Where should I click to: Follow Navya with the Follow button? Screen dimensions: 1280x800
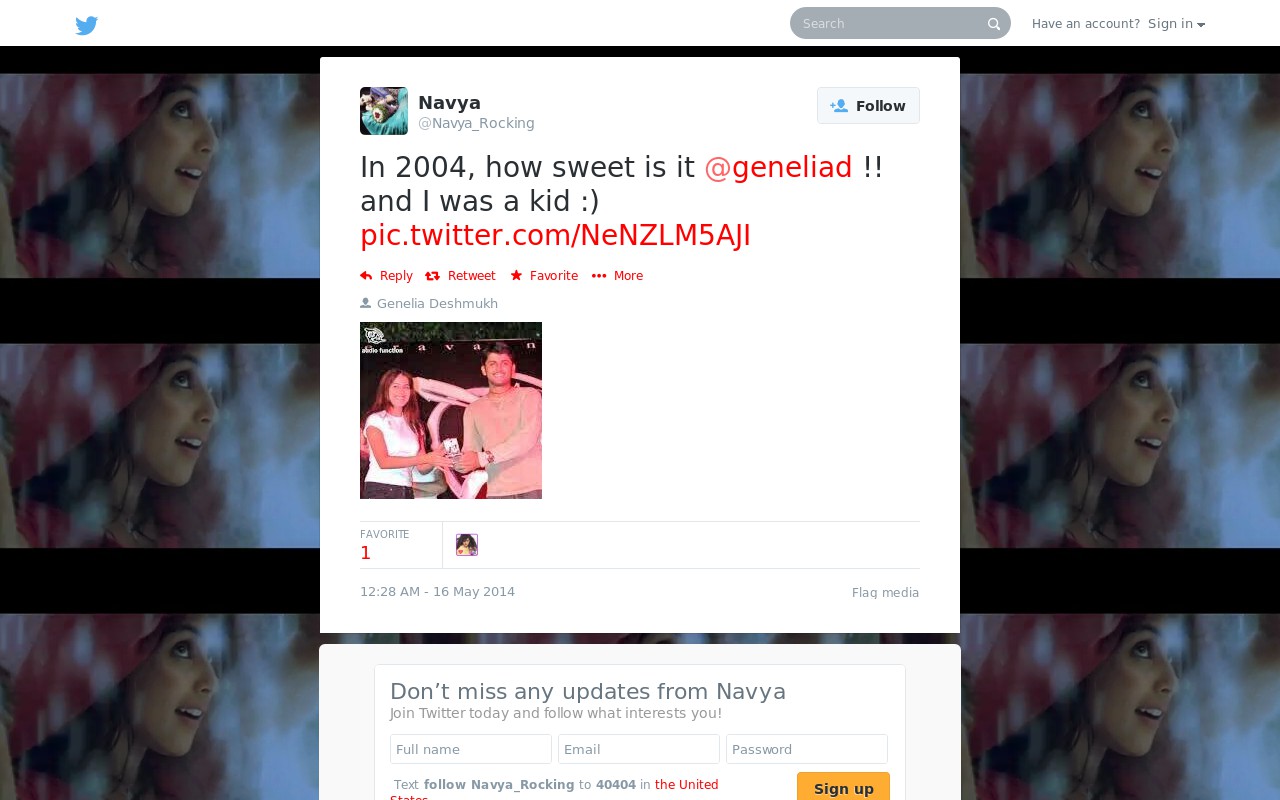pos(868,106)
